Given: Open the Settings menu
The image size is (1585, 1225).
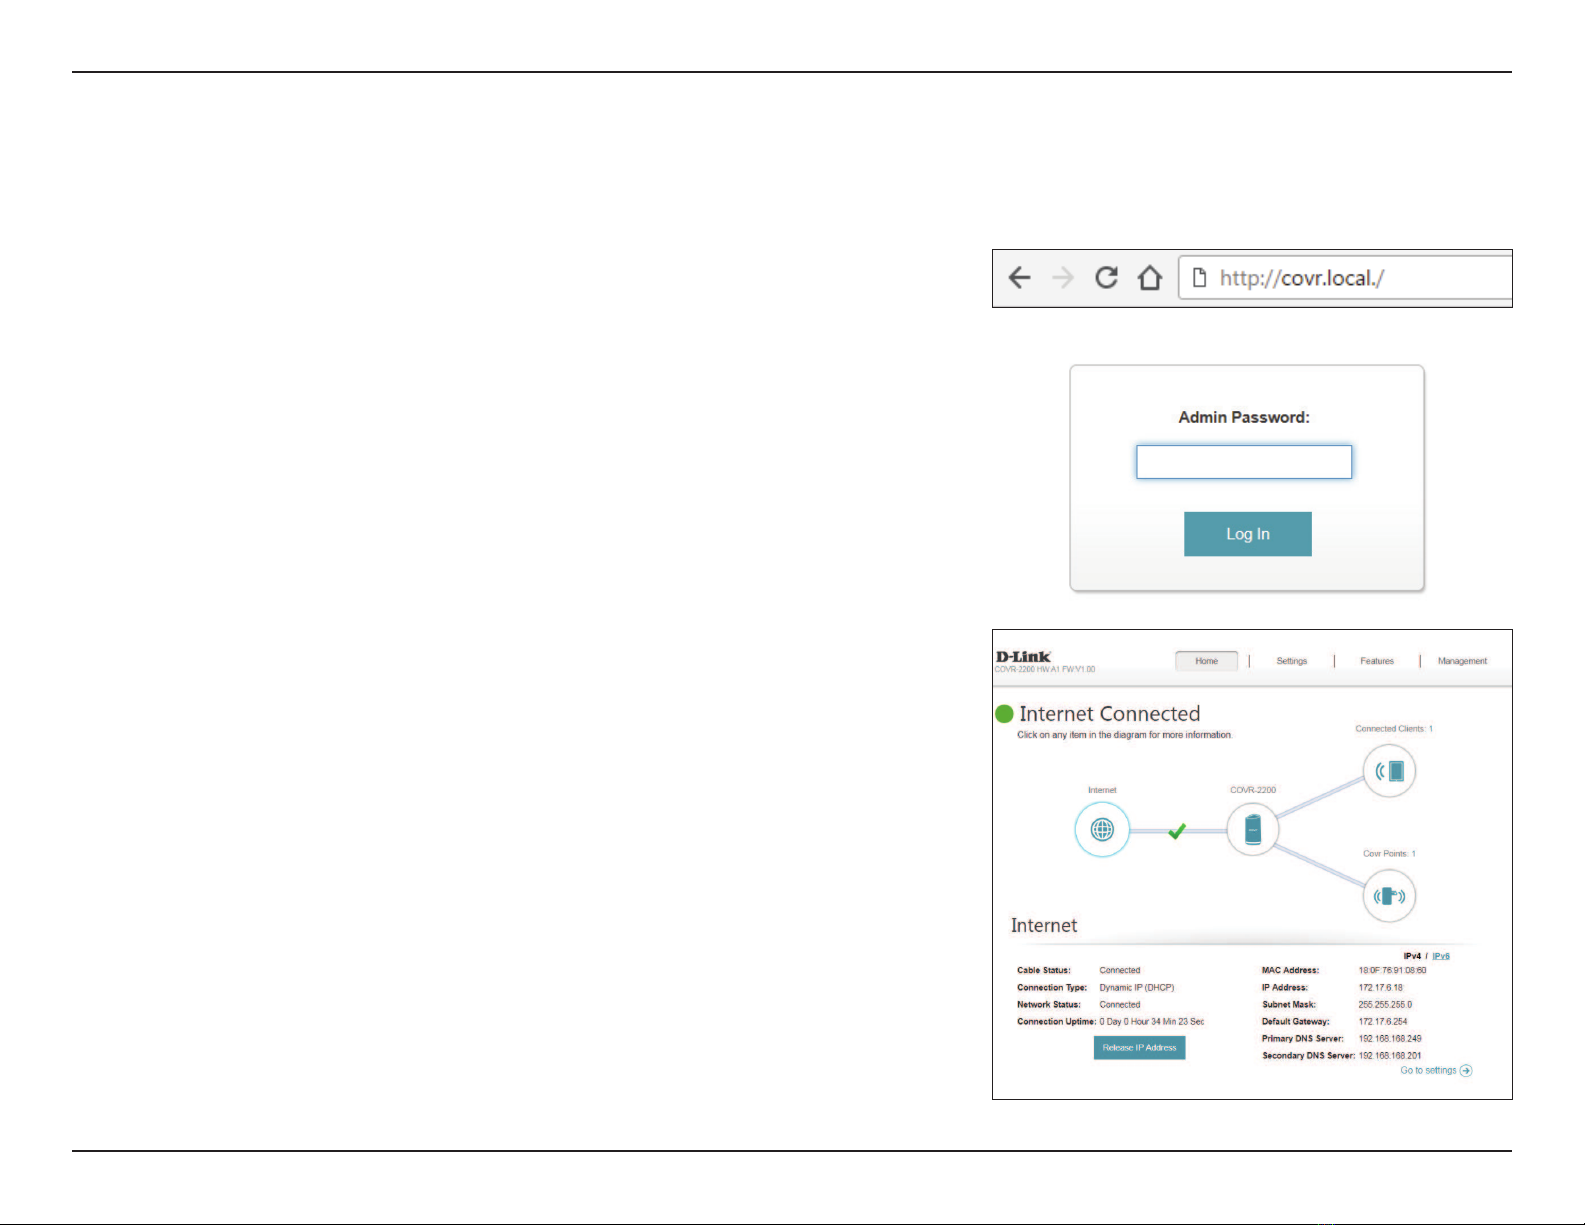Looking at the screenshot, I should (x=1291, y=661).
